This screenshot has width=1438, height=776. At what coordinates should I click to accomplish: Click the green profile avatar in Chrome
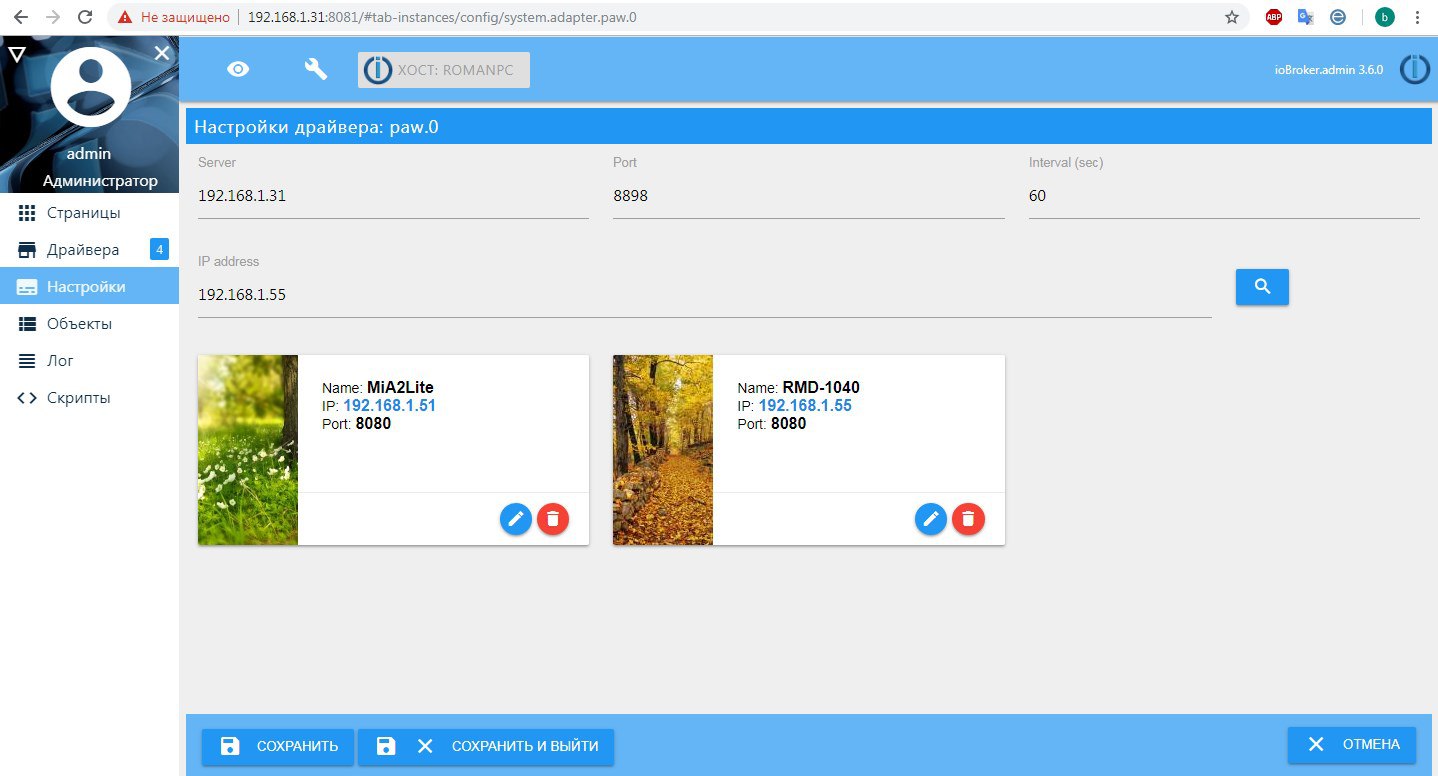click(x=1384, y=17)
